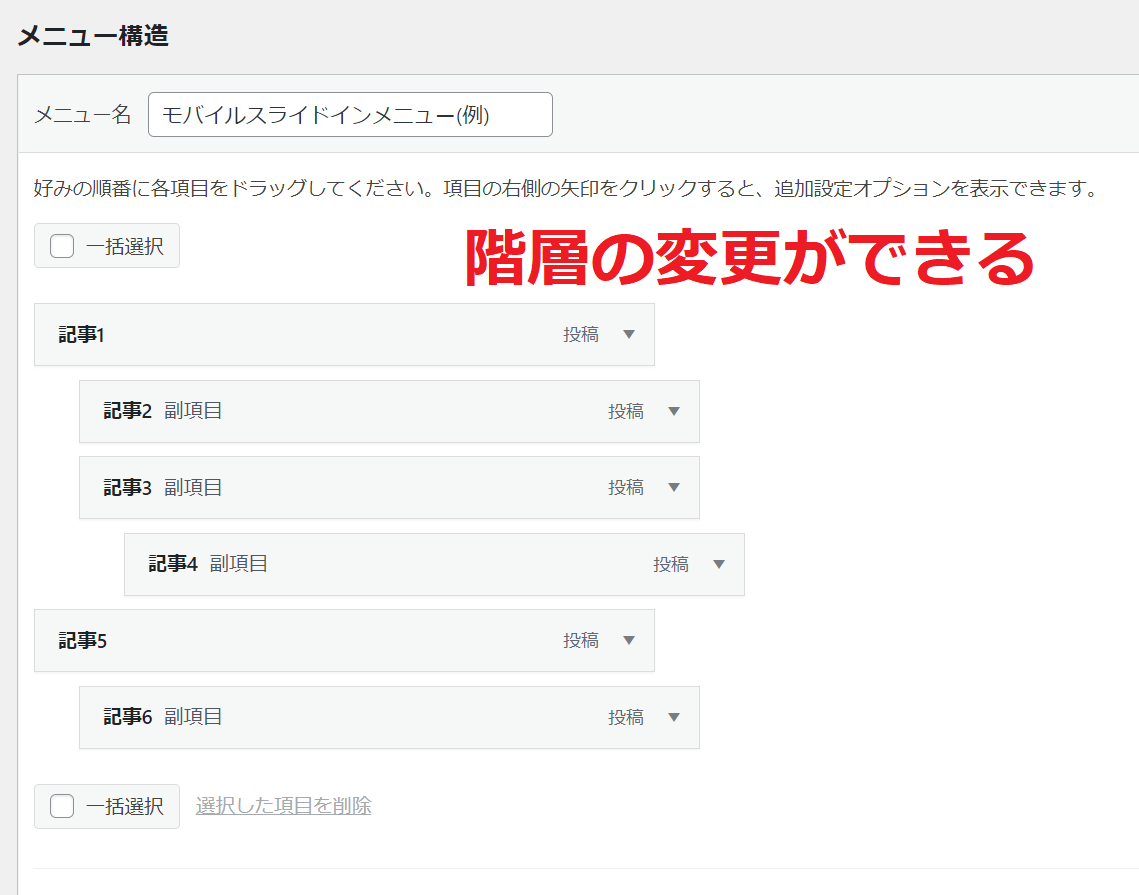Tick the bottom 一括選択 checkbox beside the delete link
Image resolution: width=1139 pixels, height=895 pixels.
pyautogui.click(x=62, y=806)
